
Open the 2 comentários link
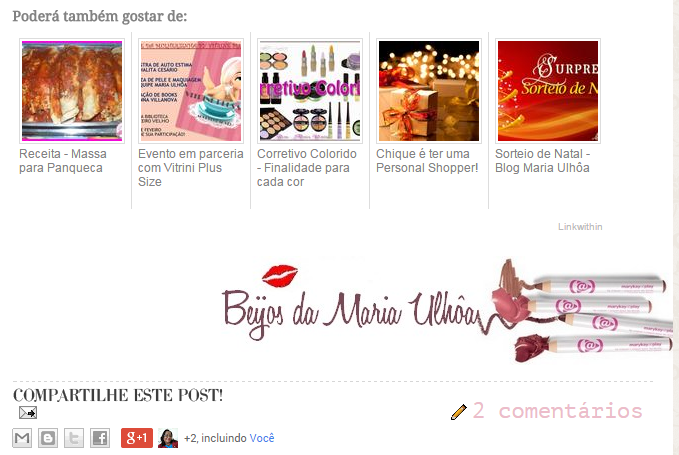(x=557, y=410)
